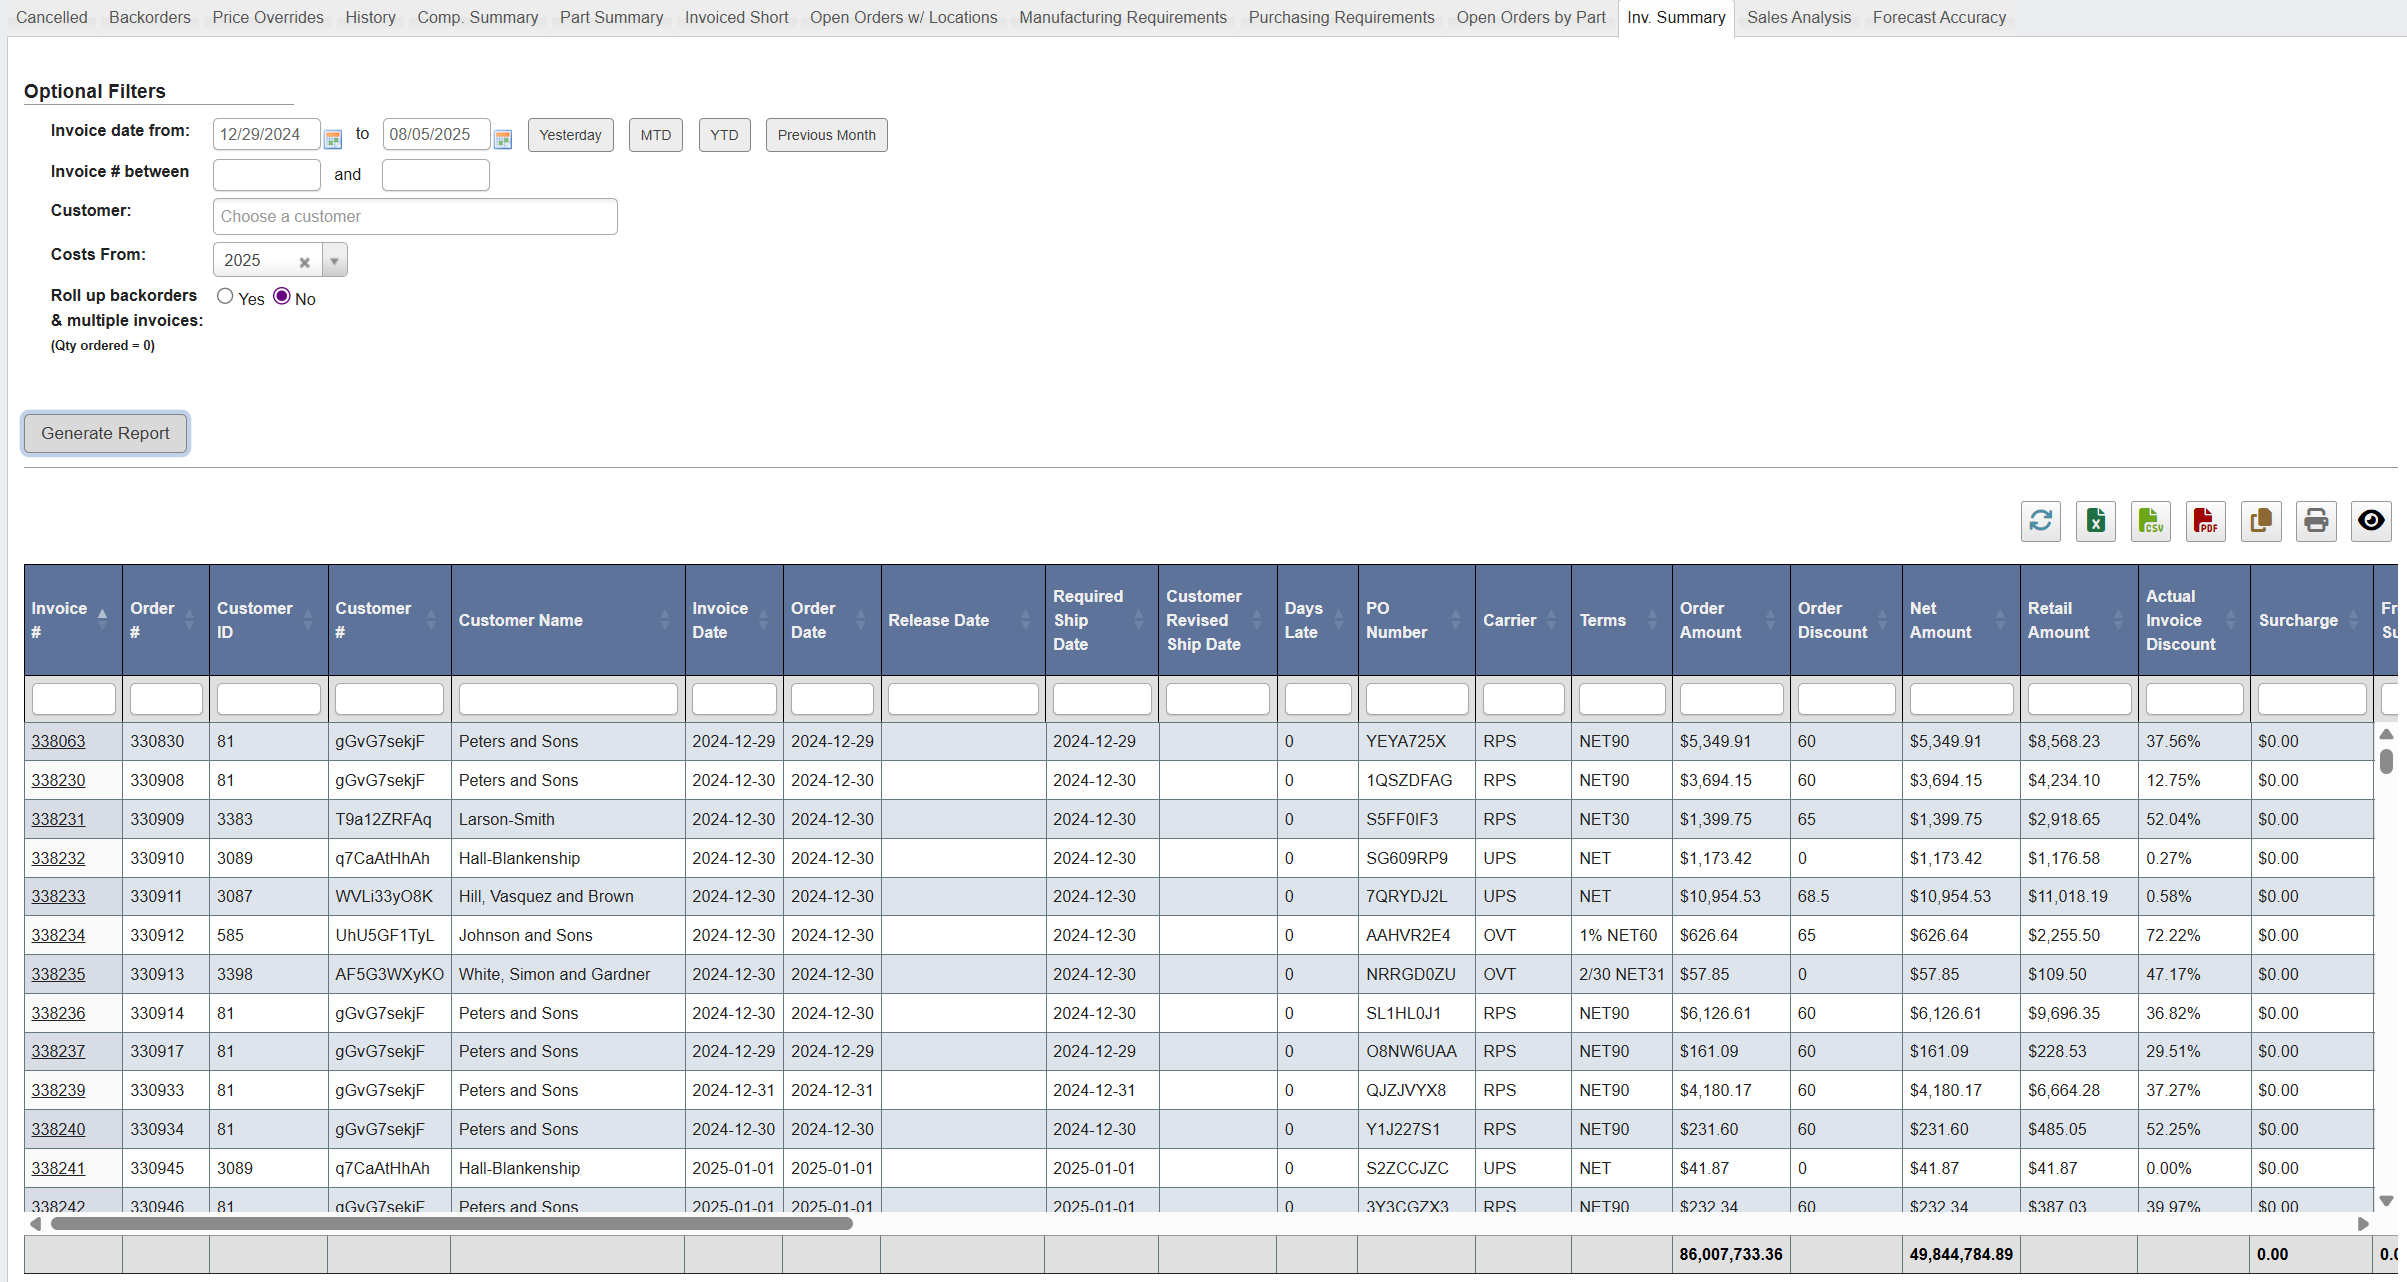This screenshot has height=1282, width=2407.
Task: Toggle column visibility with the eye icon
Action: (x=2371, y=521)
